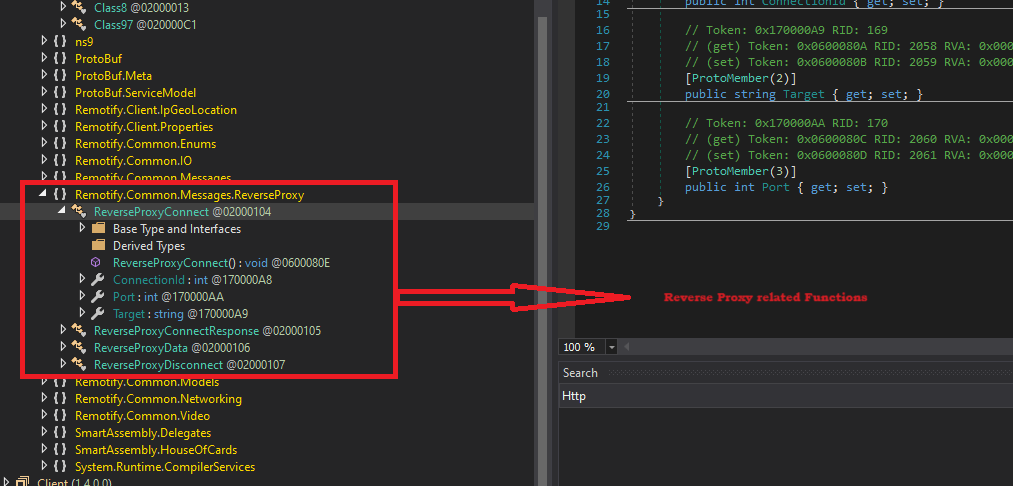Click ReverseProxyDisconnect class icon
This screenshot has height=486, width=1013.
[79, 364]
